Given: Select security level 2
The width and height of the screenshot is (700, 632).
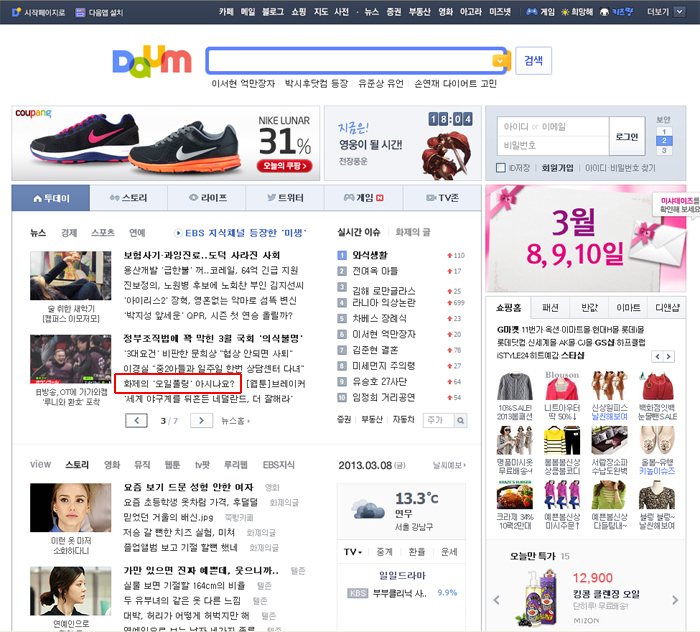Looking at the screenshot, I should click(664, 141).
